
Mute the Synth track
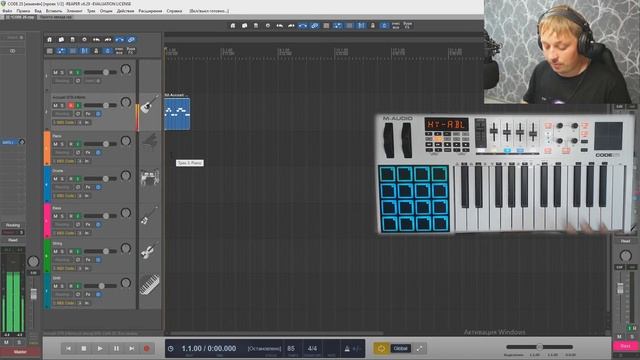(56, 286)
